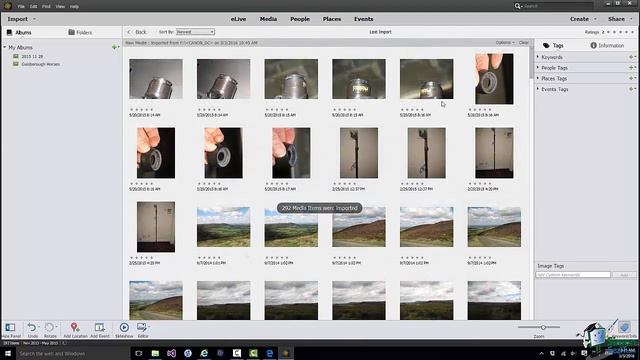The width and height of the screenshot is (640, 360).
Task: Expand the Keywords section
Action: pyautogui.click(x=538, y=57)
